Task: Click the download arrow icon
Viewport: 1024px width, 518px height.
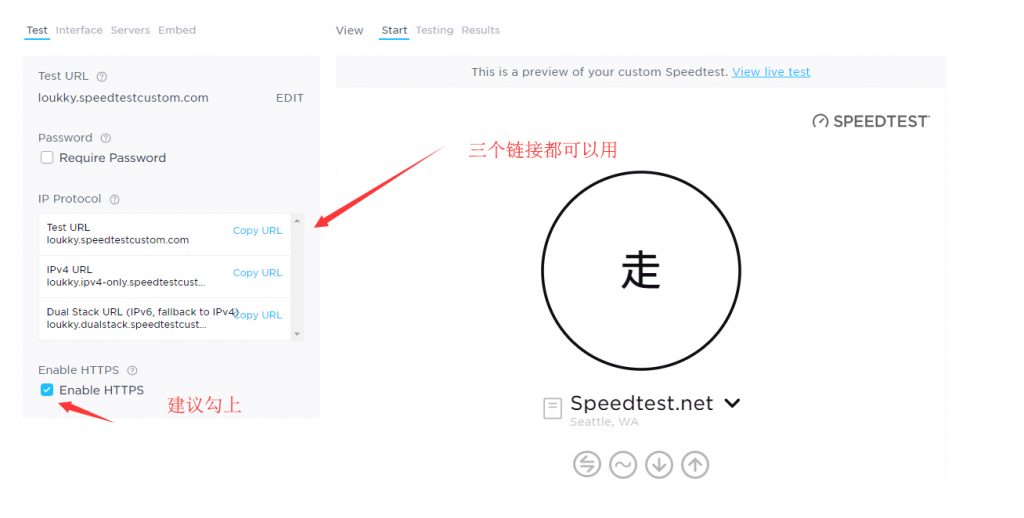Action: (659, 464)
